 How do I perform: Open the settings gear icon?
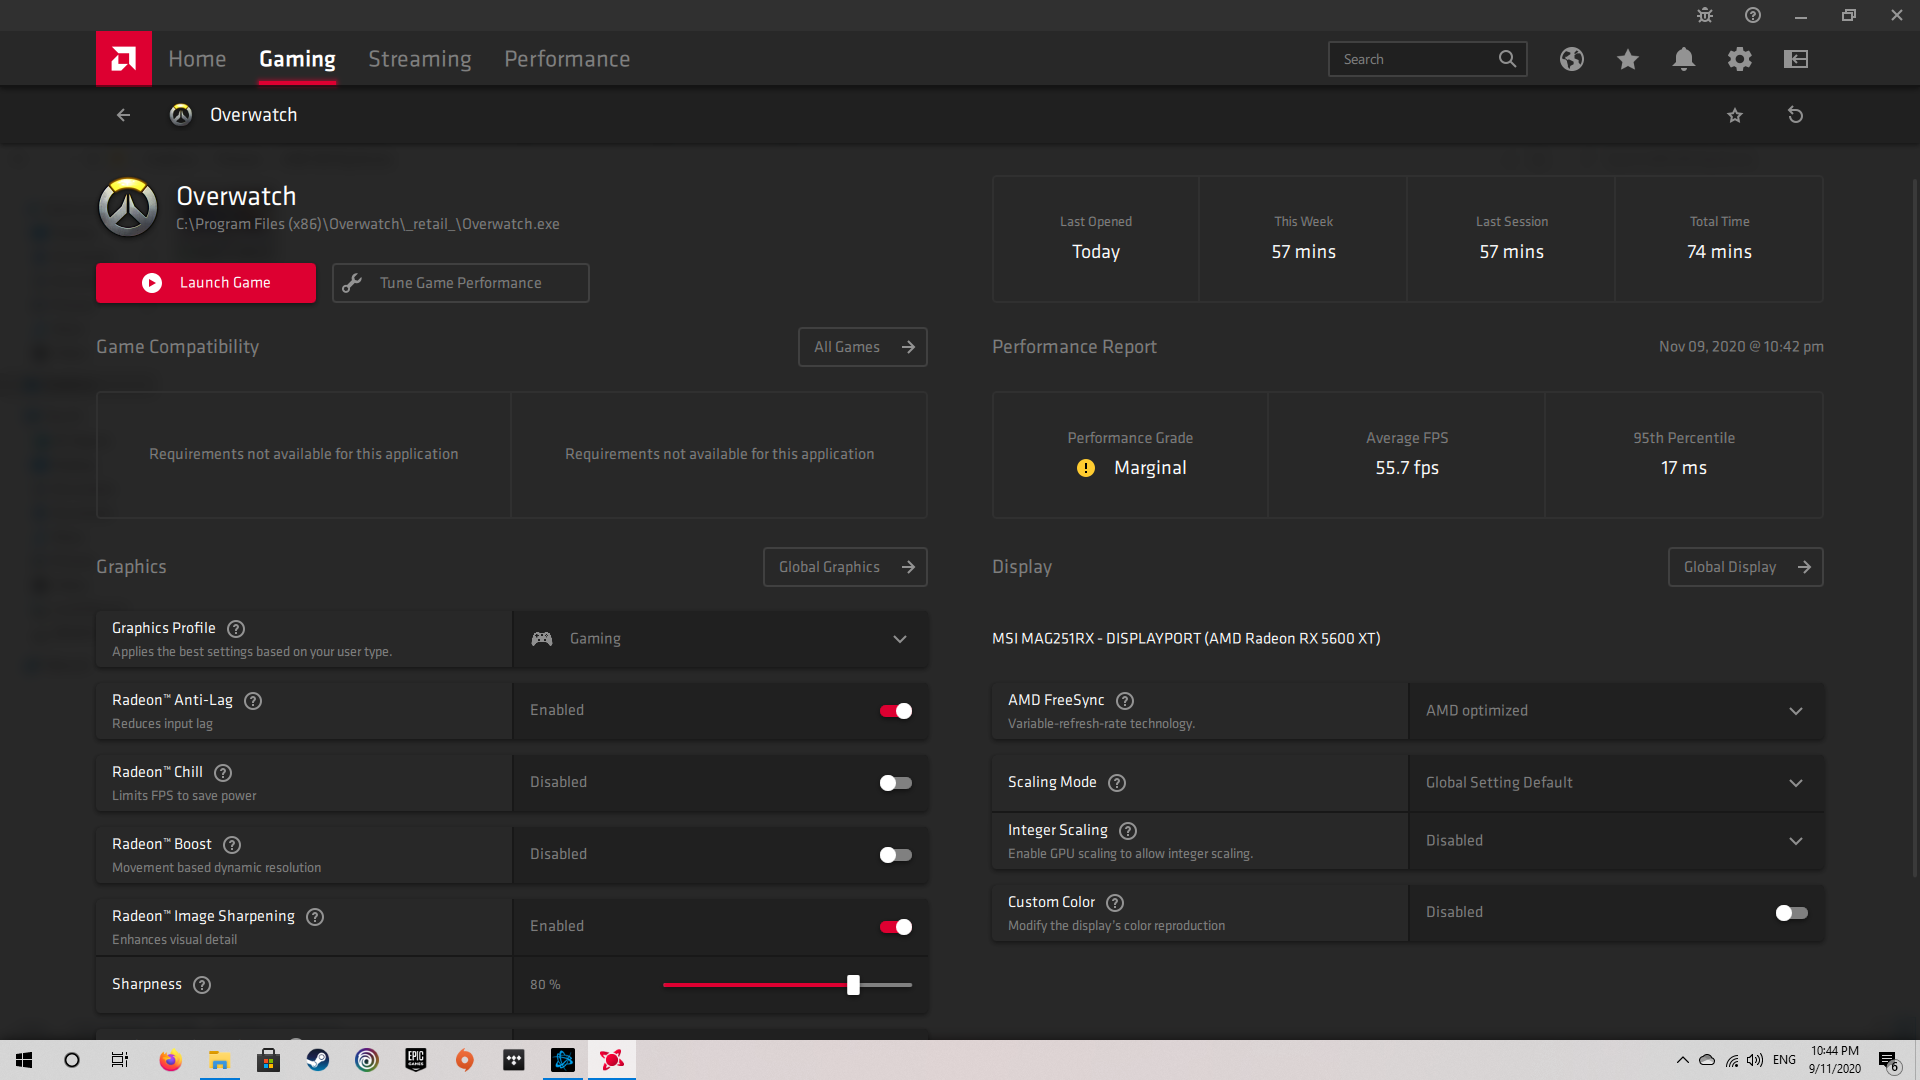tap(1739, 59)
